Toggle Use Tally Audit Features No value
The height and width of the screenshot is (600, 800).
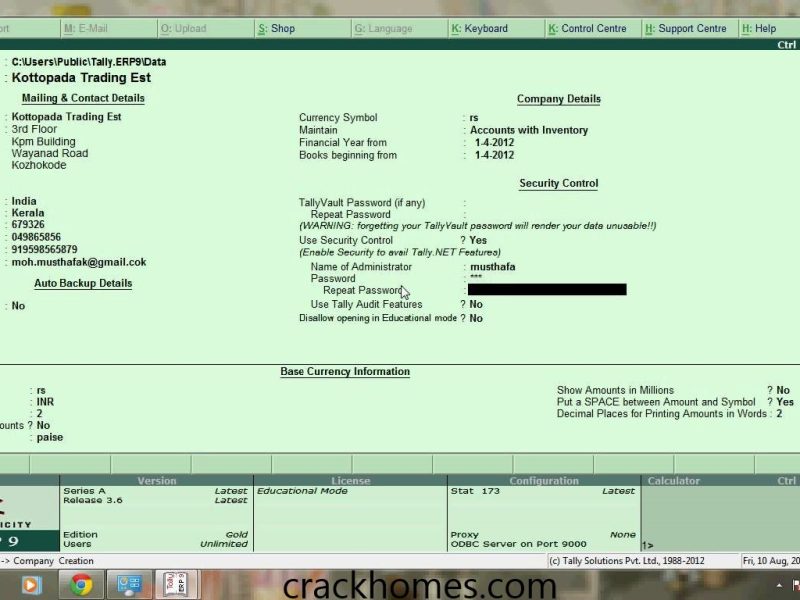click(x=476, y=305)
